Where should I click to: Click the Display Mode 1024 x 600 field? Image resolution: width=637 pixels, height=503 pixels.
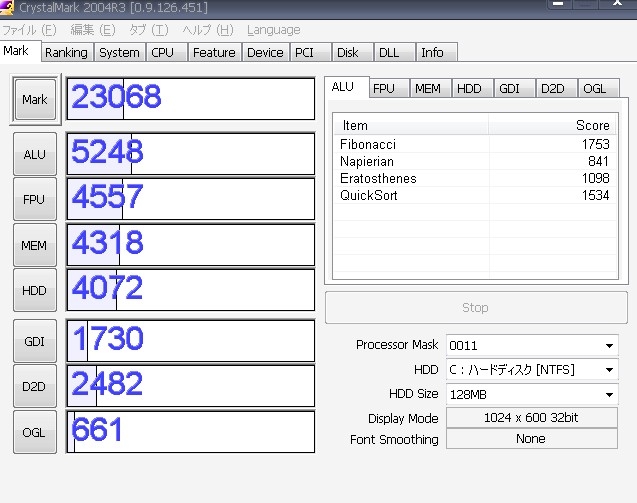tap(531, 418)
